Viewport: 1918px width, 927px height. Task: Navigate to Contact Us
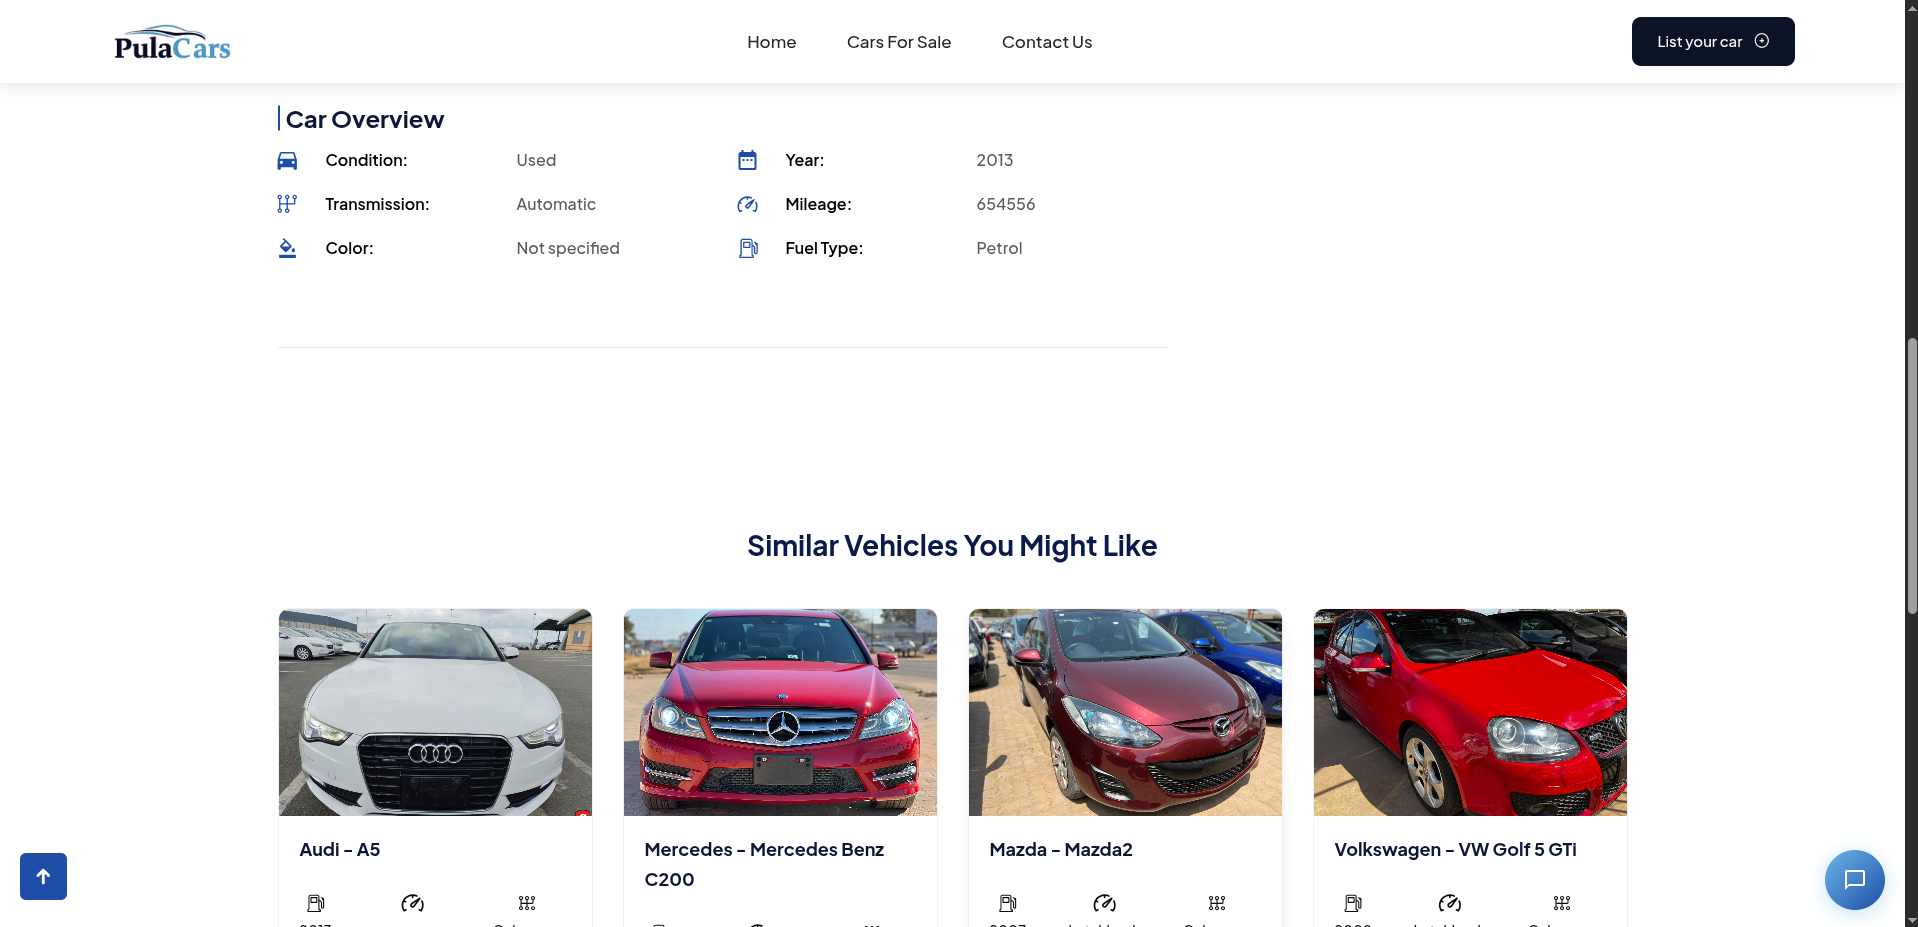[x=1046, y=42]
